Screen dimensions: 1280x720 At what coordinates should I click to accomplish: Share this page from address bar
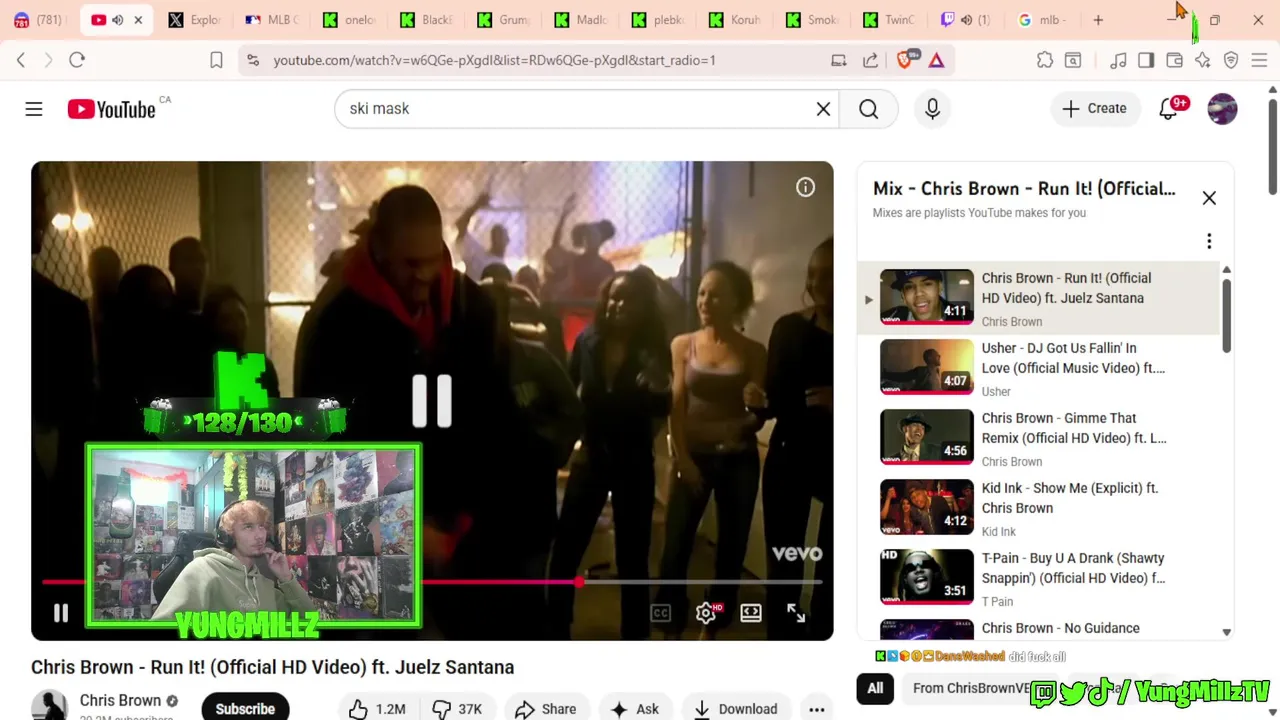[x=870, y=60]
